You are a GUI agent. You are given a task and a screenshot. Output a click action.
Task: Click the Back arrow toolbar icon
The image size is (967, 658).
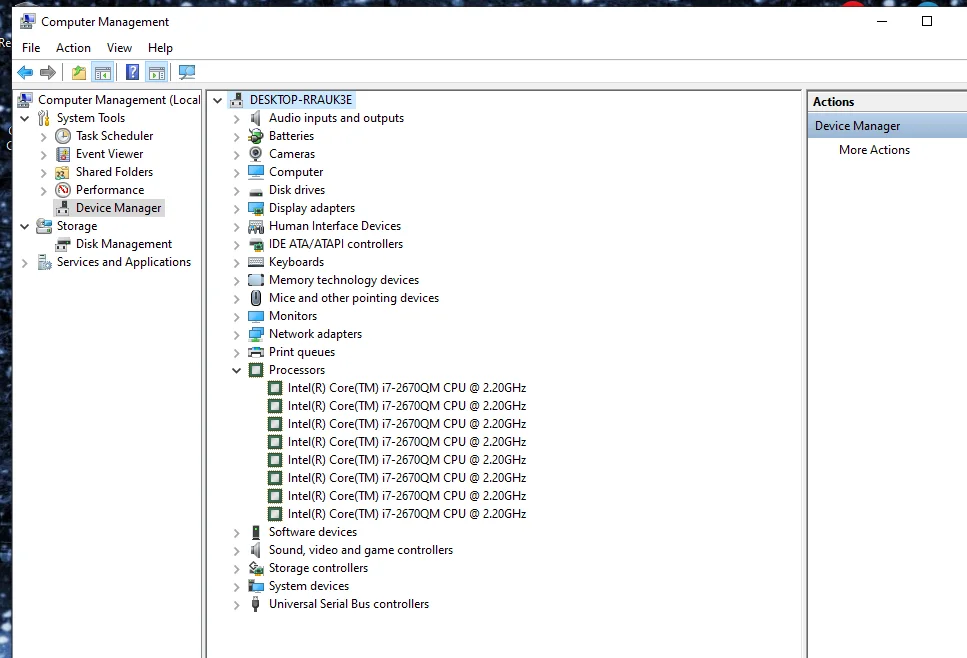pos(25,73)
